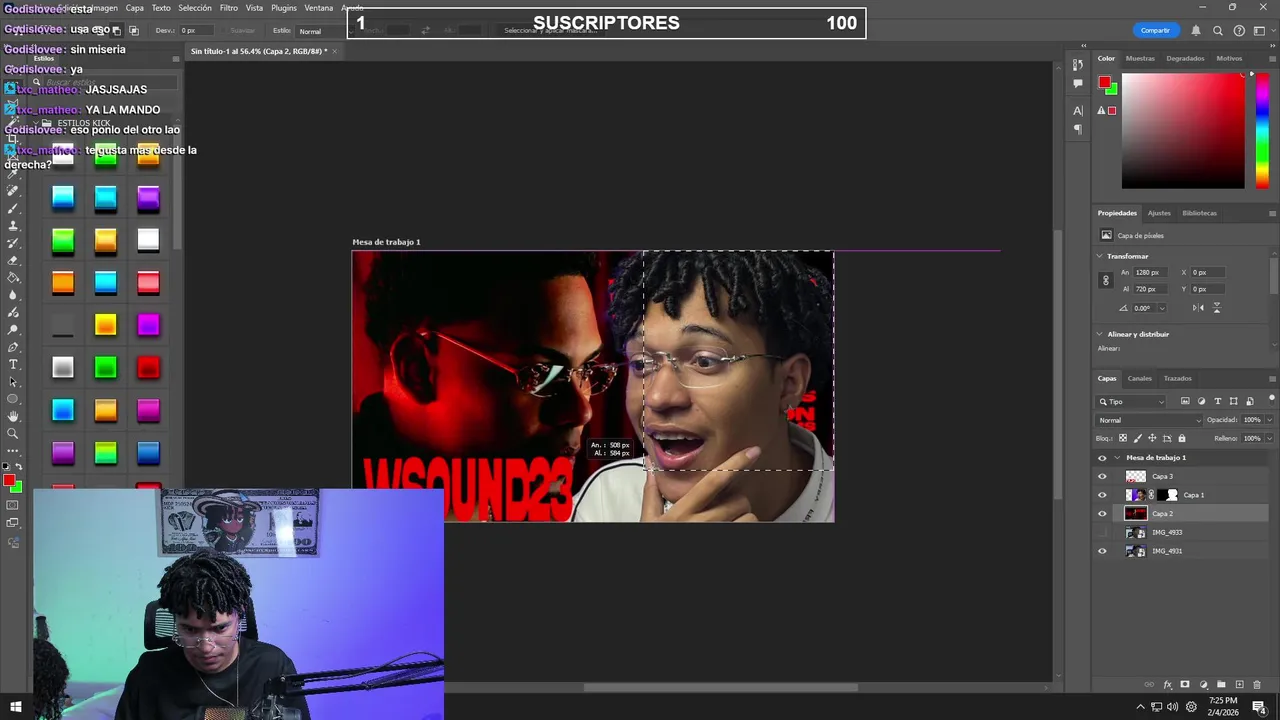The image size is (1280, 720).
Task: Create a new layer
Action: point(1239,685)
